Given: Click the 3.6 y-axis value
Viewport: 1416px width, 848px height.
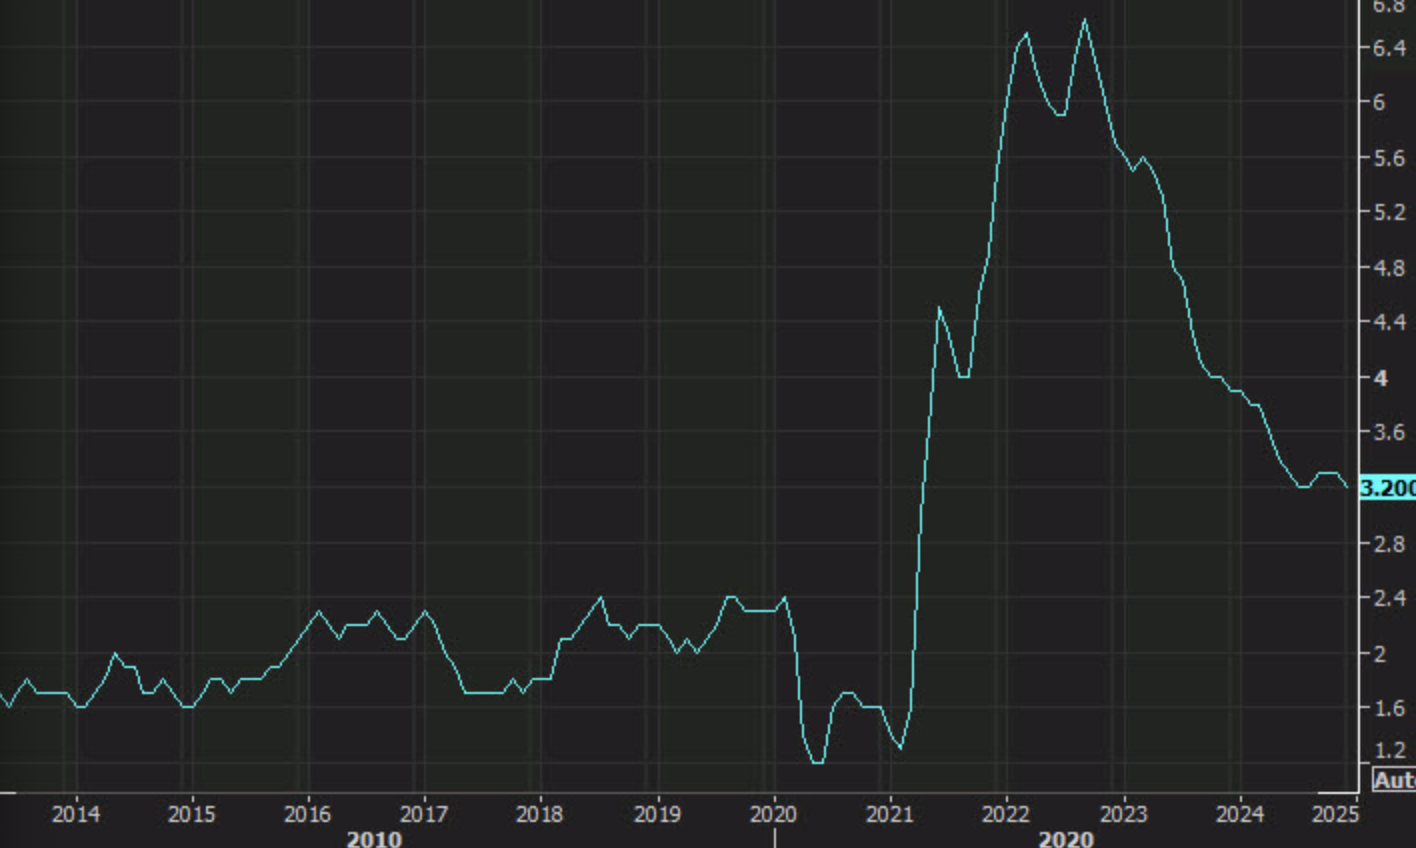Looking at the screenshot, I should tap(1389, 433).
